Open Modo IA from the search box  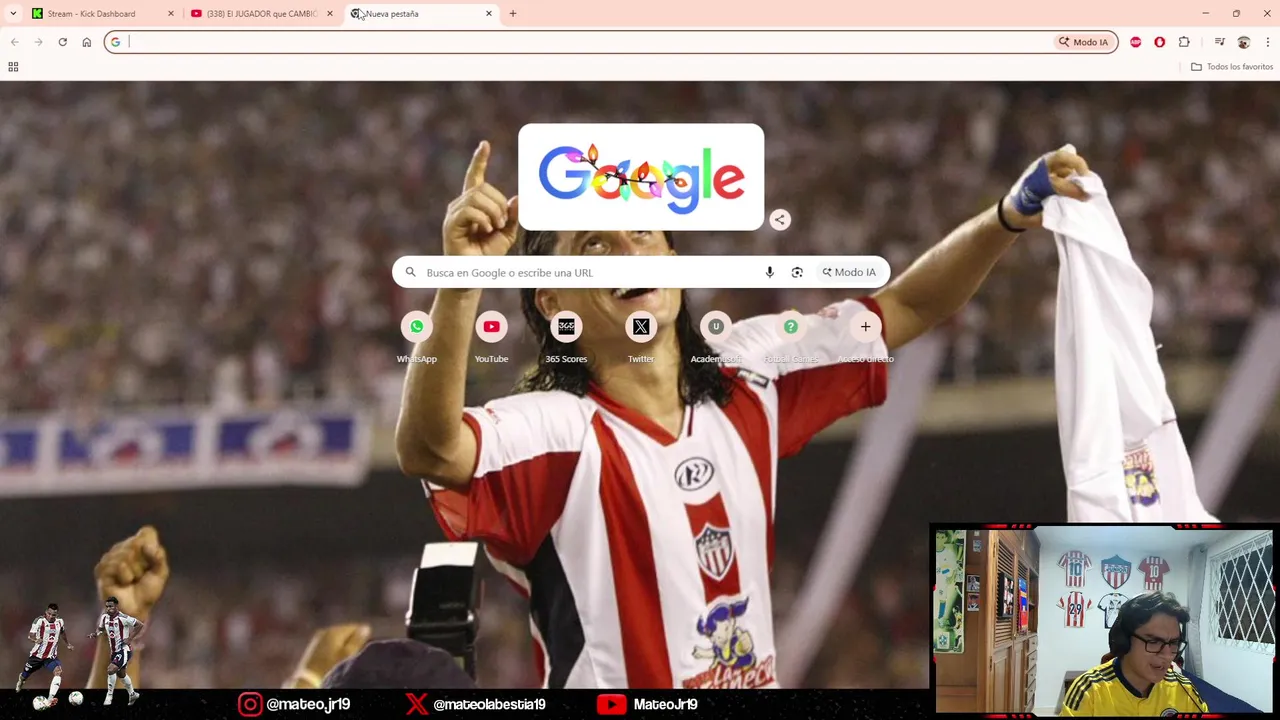click(849, 272)
